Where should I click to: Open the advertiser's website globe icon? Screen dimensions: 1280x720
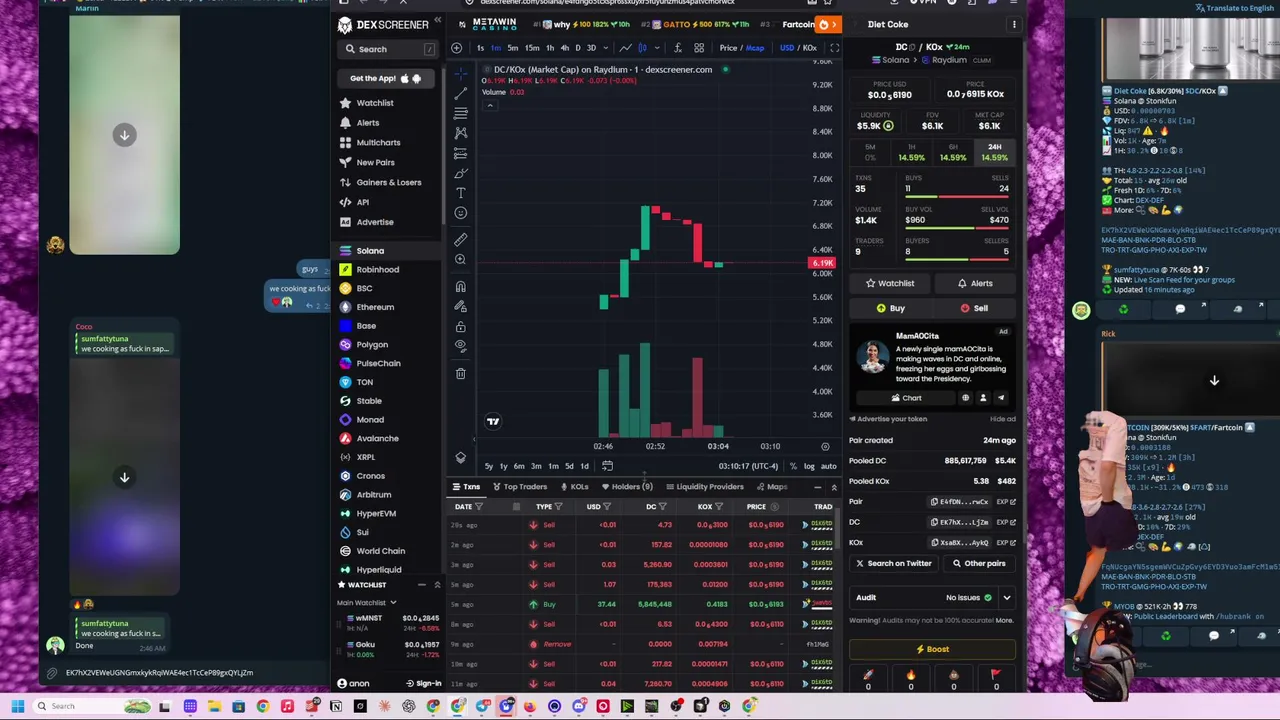click(965, 398)
